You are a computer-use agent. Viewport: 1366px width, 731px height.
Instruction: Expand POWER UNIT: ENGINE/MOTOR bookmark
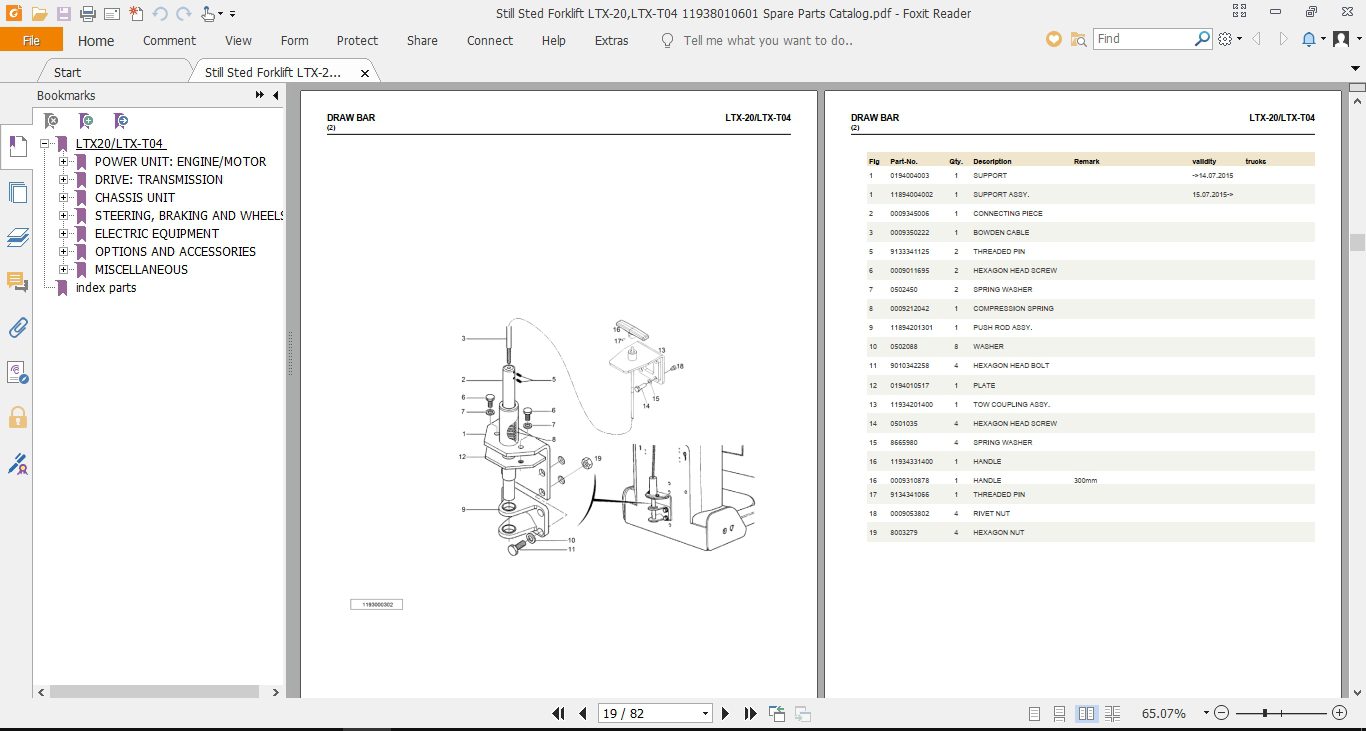(63, 162)
